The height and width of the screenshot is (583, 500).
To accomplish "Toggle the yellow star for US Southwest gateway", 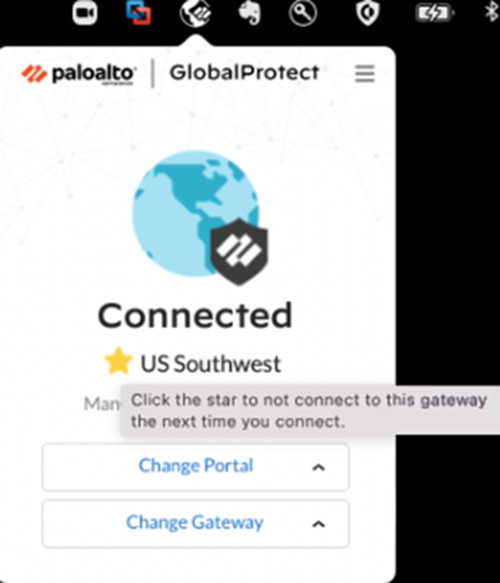I will click(118, 361).
